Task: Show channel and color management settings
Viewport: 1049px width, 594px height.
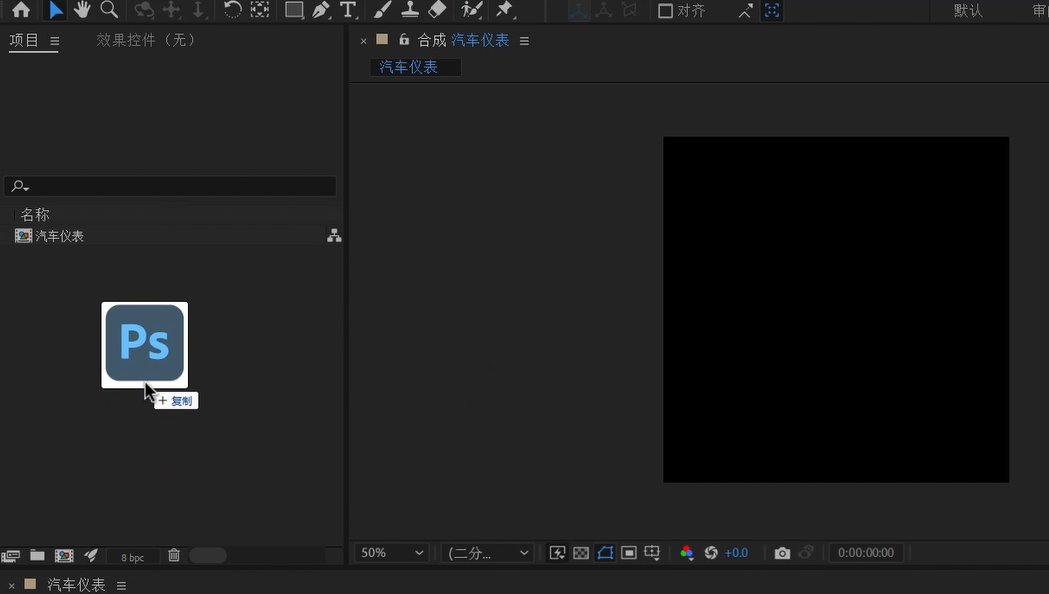Action: pos(686,553)
